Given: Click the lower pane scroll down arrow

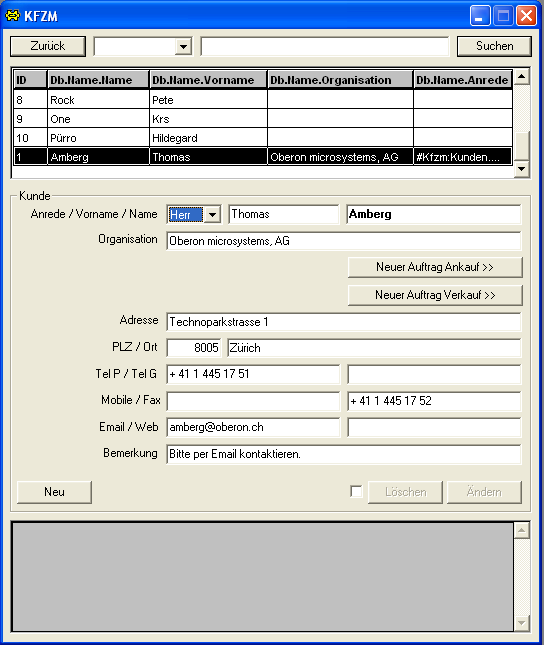Looking at the screenshot, I should (x=522, y=623).
